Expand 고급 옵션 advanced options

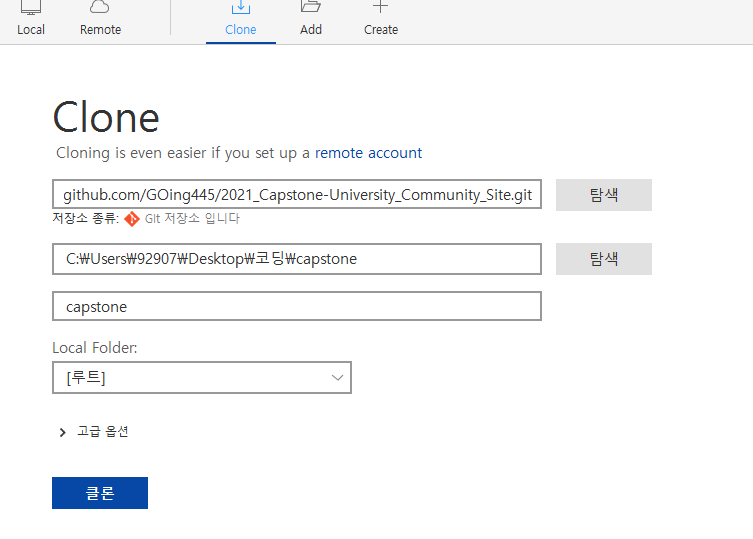[x=94, y=431]
